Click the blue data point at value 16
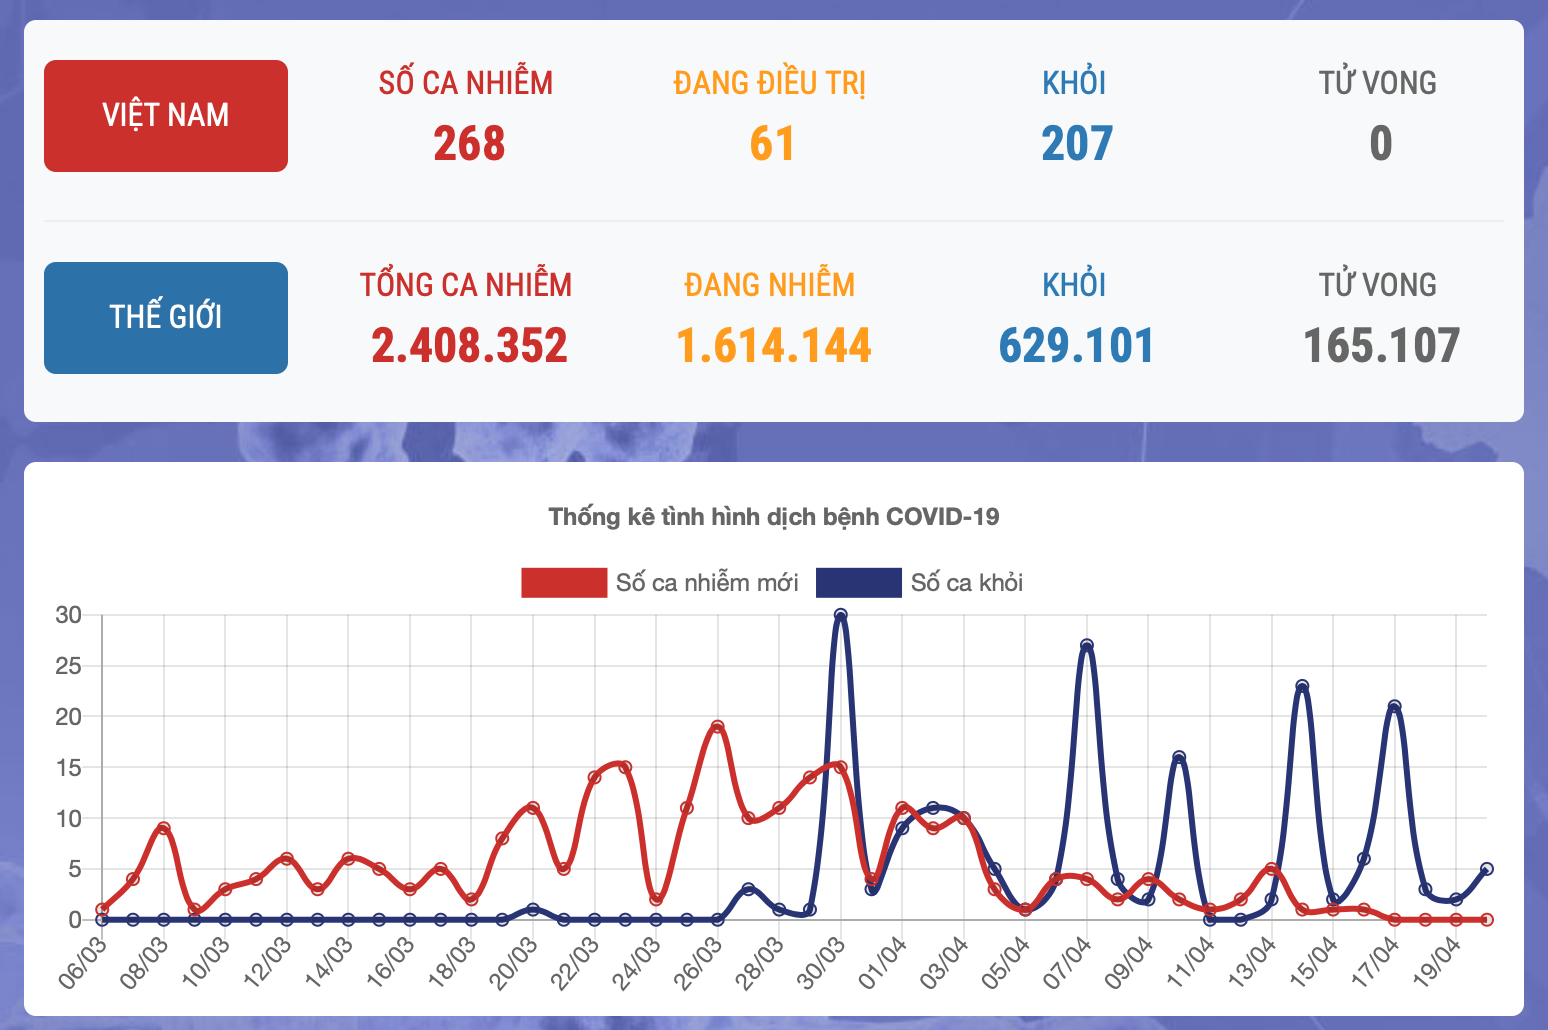Image resolution: width=1548 pixels, height=1030 pixels. 1179,757
